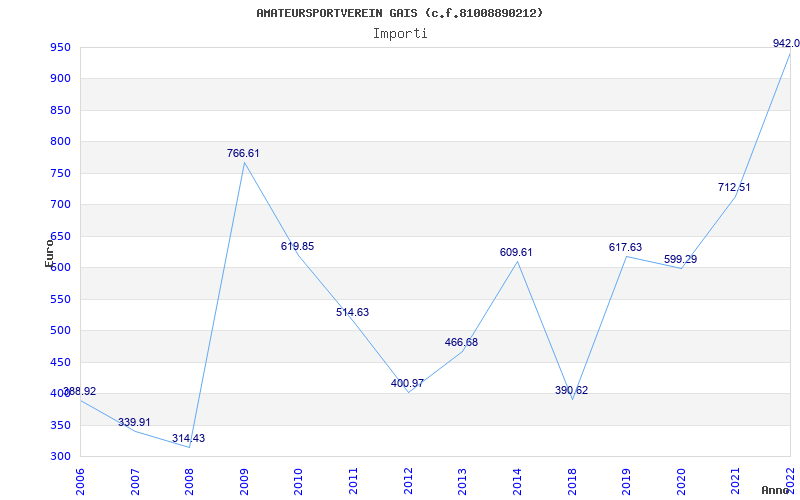
Task: Click the 750 y-axis value
Action: [x=60, y=173]
